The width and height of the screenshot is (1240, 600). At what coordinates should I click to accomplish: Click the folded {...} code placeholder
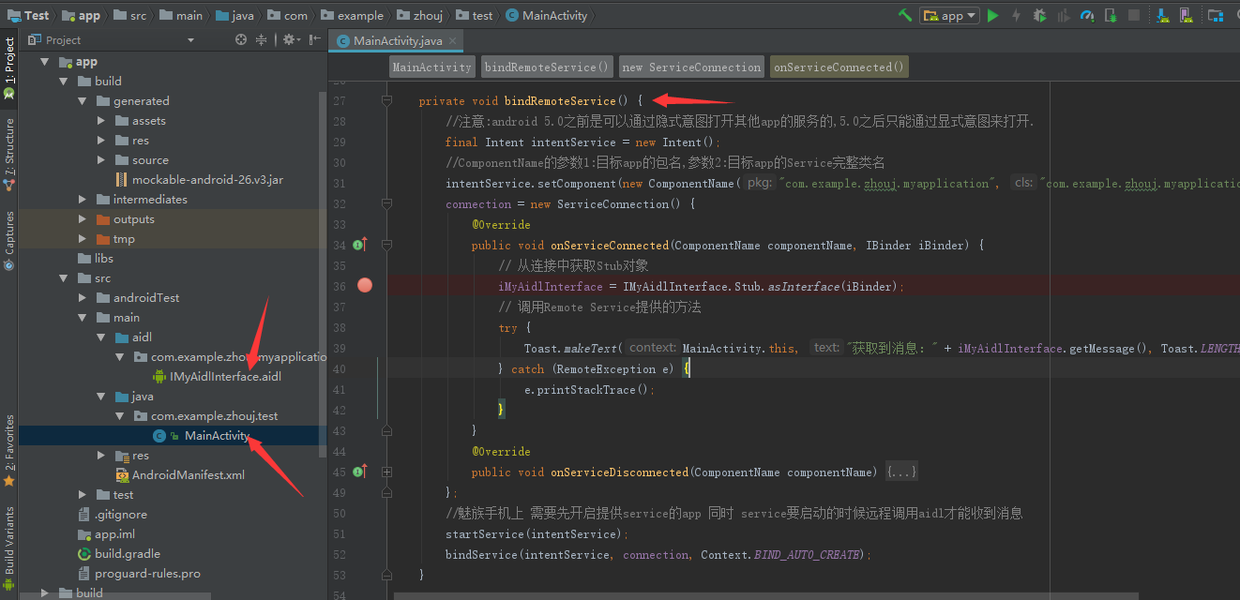click(x=902, y=472)
